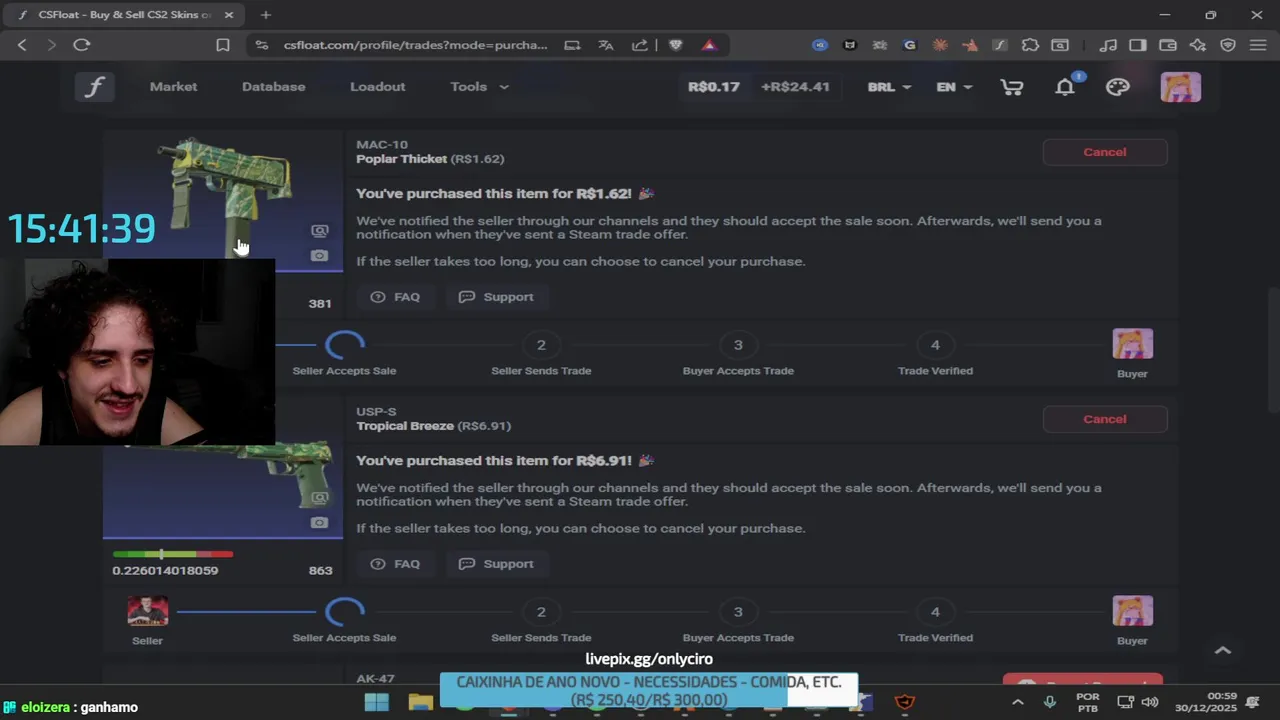The width and height of the screenshot is (1280, 720).
Task: Click the MAC-10 Poplar Thicket image
Action: [223, 200]
